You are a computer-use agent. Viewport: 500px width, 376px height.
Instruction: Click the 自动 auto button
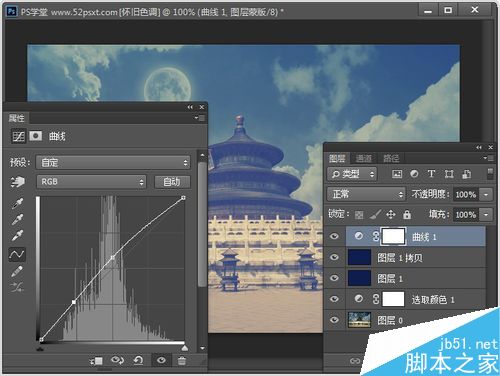172,182
